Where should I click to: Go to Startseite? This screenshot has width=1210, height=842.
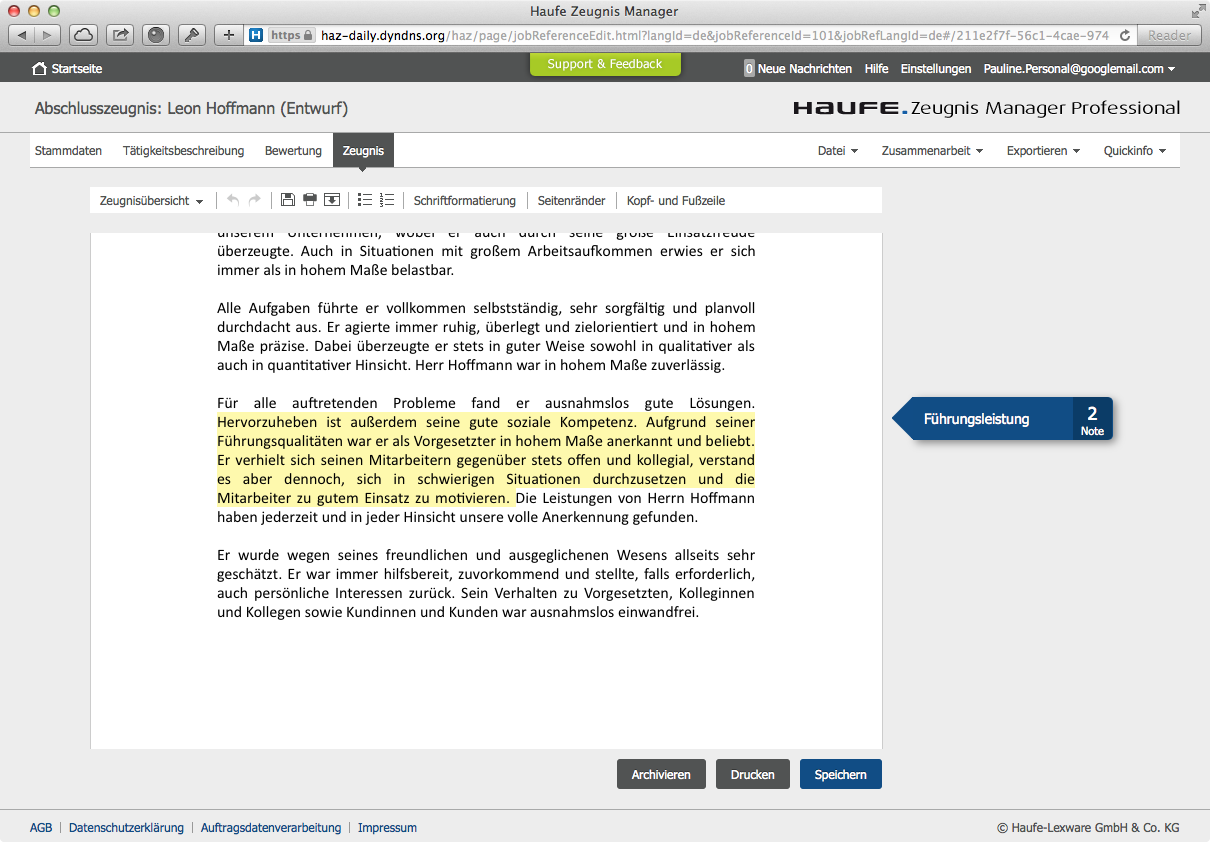(x=77, y=69)
